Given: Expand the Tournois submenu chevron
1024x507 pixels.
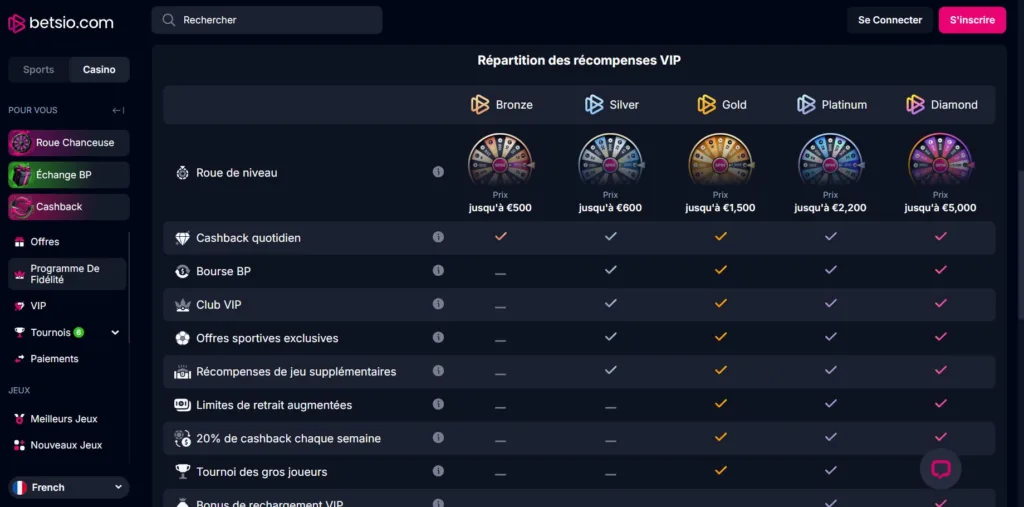Looking at the screenshot, I should 115,333.
